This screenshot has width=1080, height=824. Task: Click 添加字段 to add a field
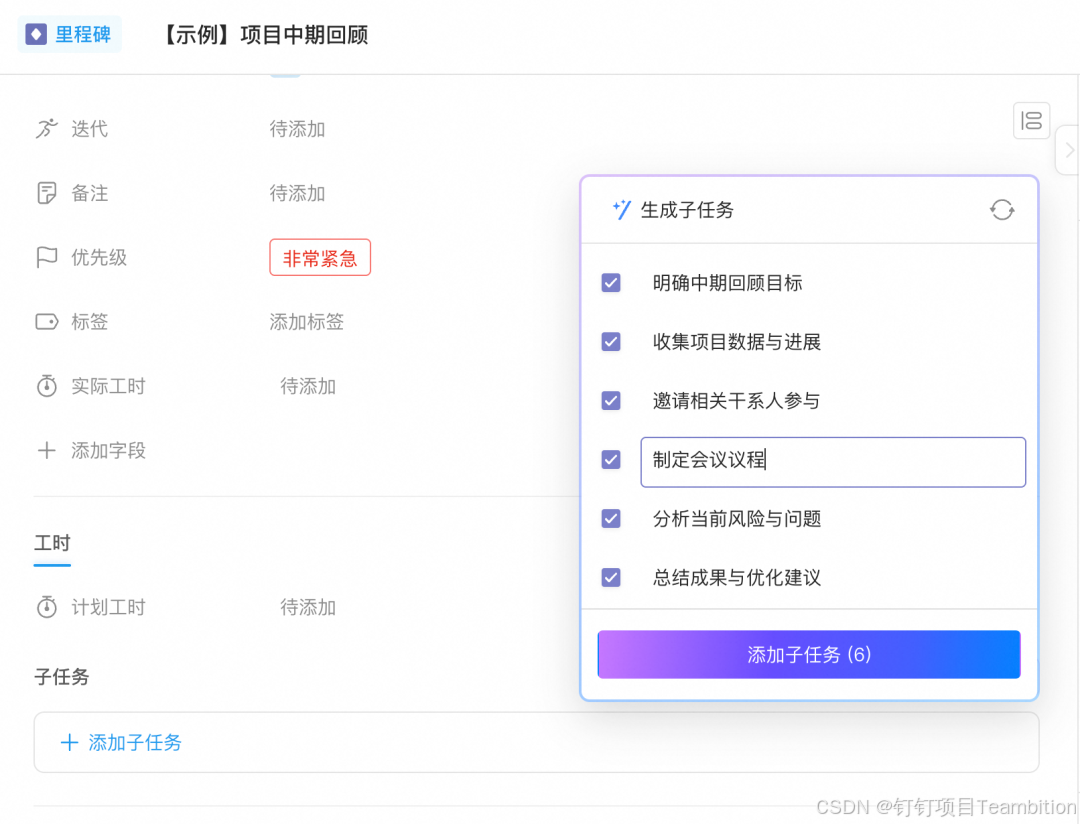point(108,451)
